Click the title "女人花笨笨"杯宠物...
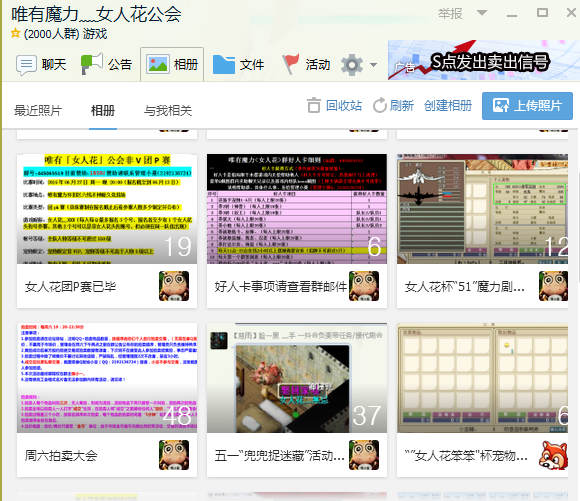Viewport: 580px width, 501px height. (x=466, y=455)
